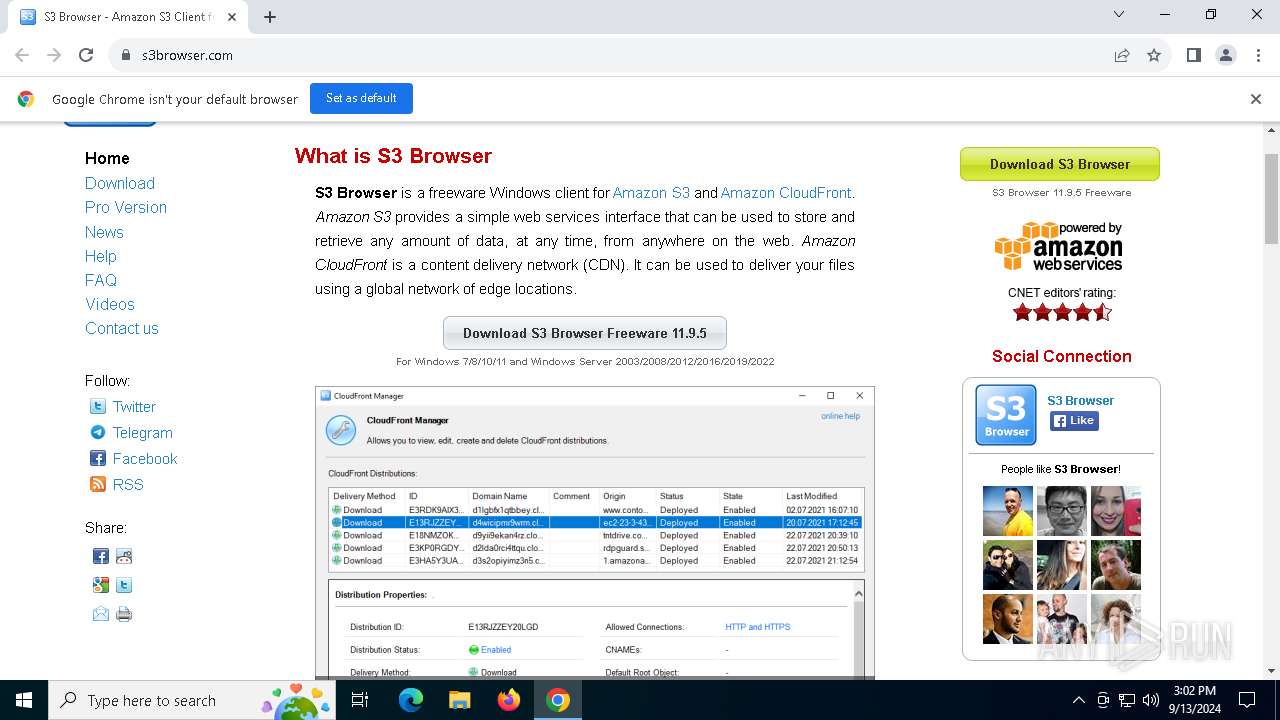Click the green Download S3 Browser button
1280x720 pixels.
click(1060, 164)
